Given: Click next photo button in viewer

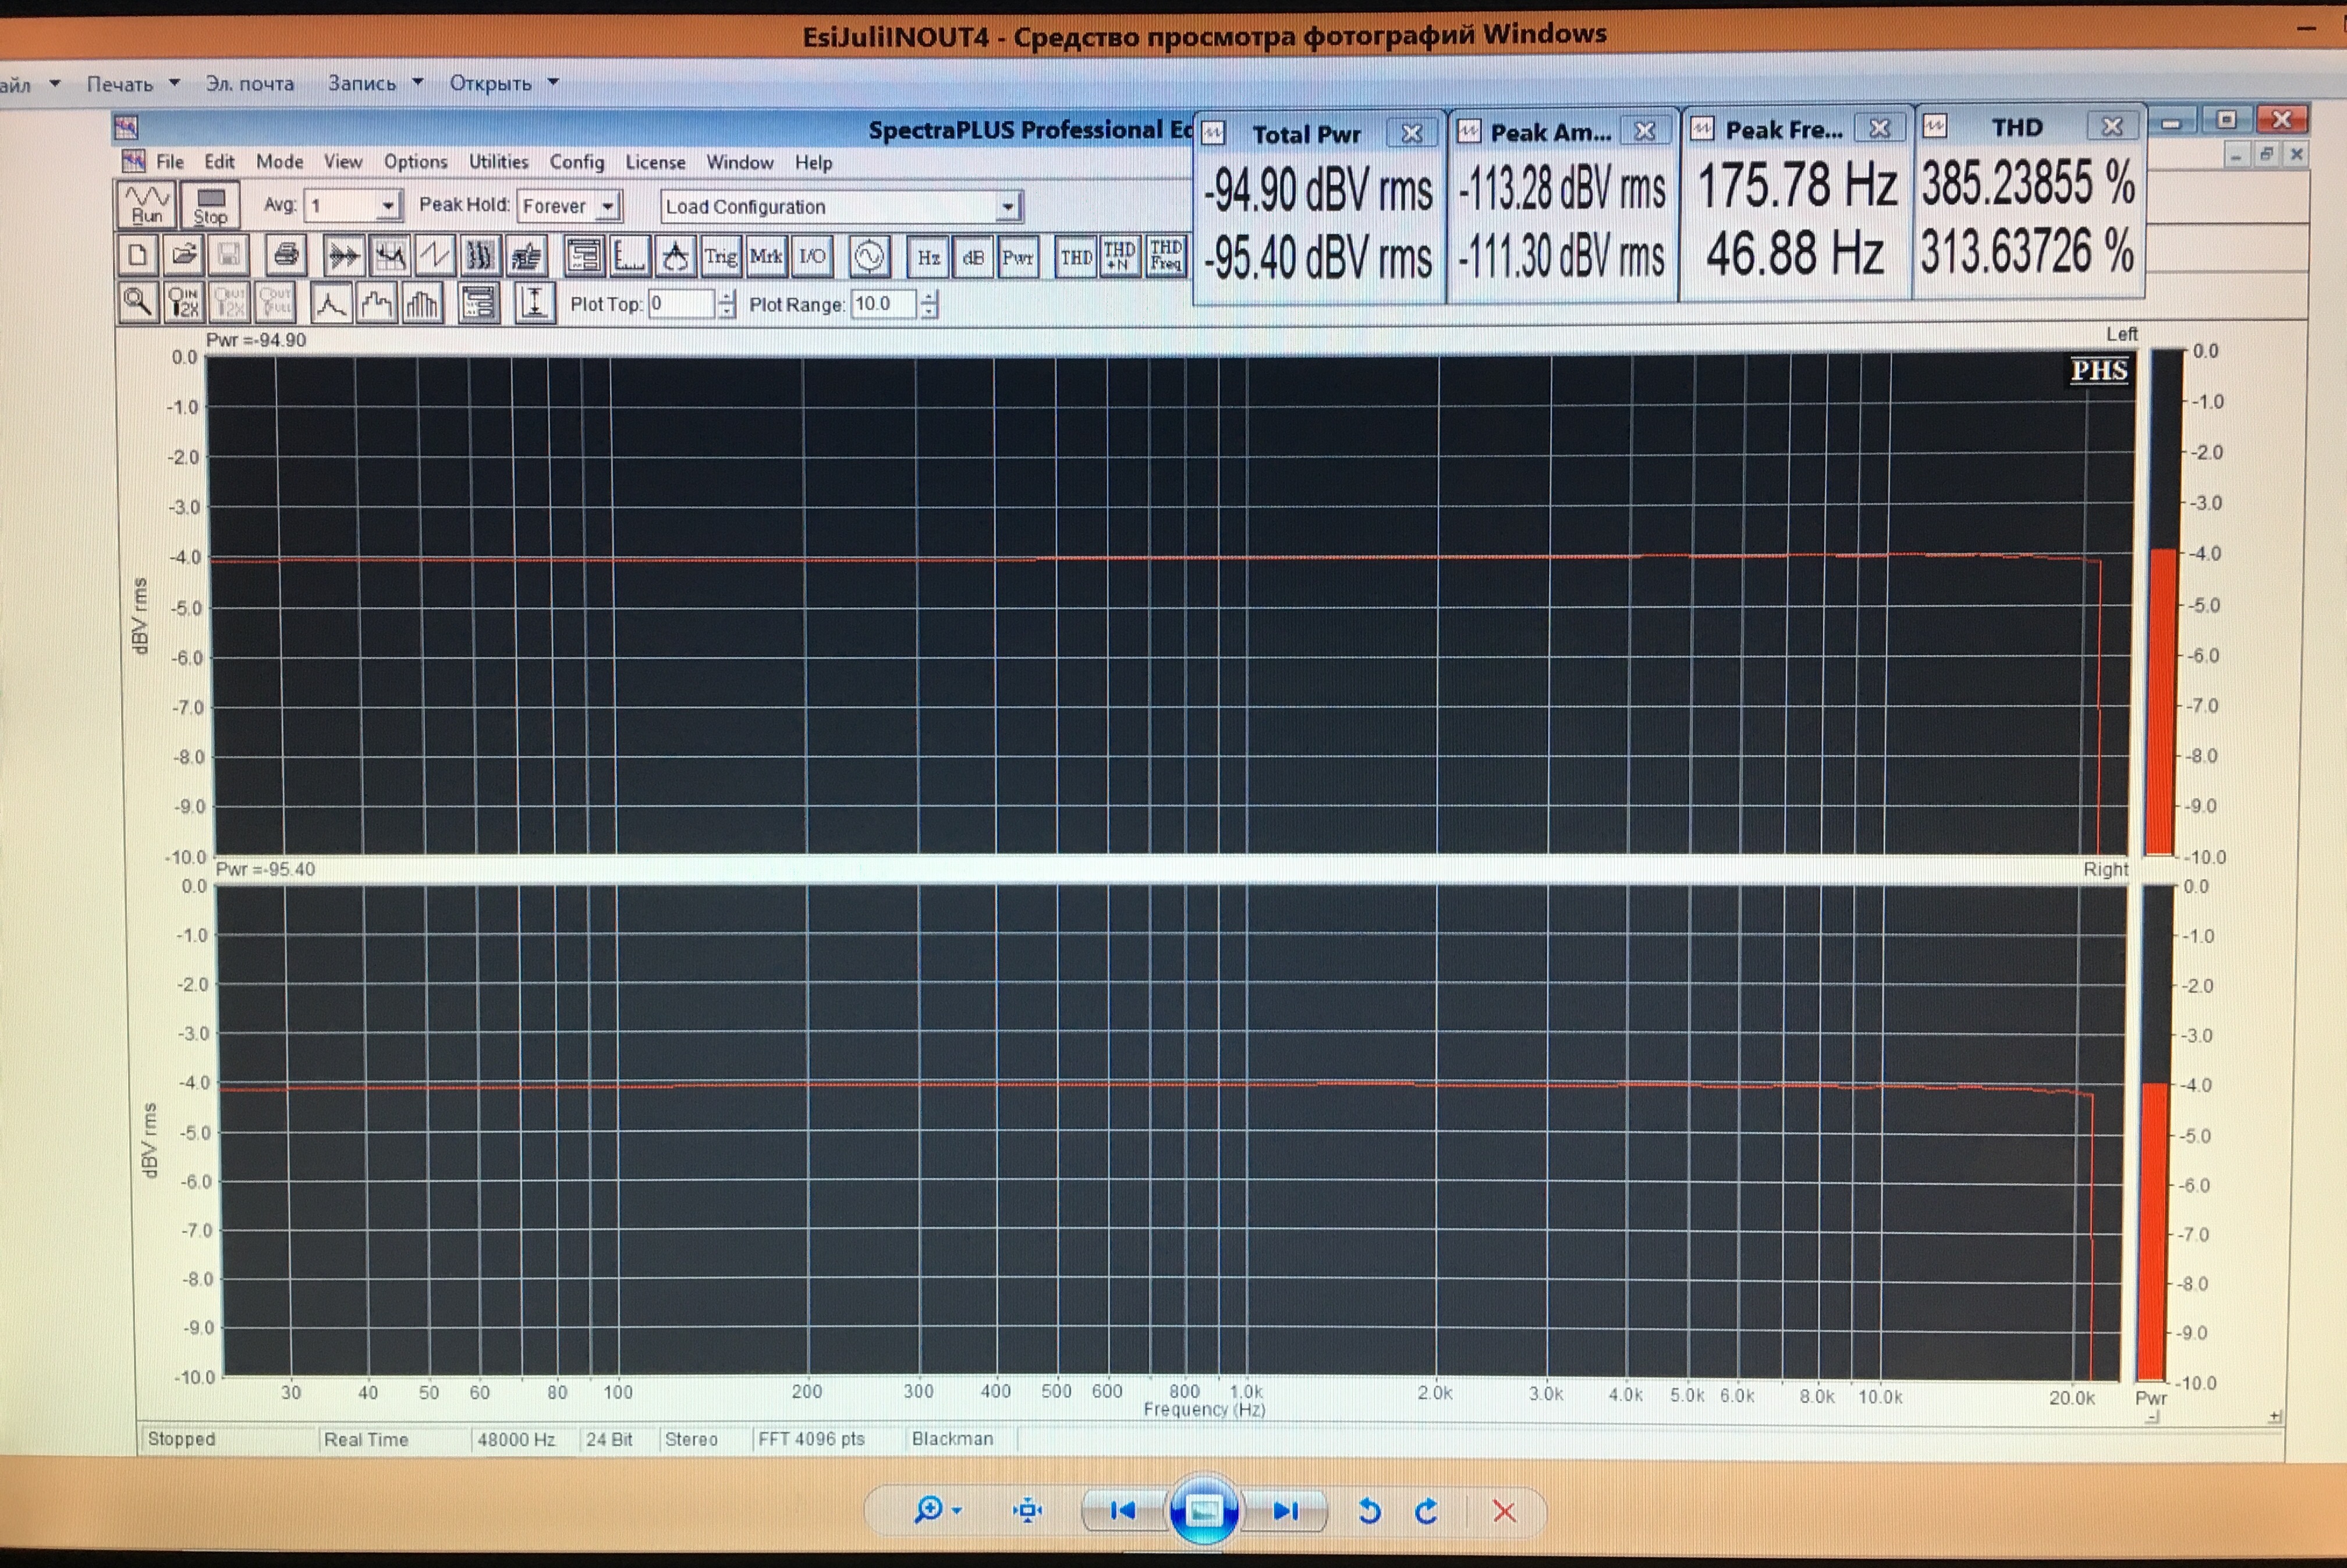Looking at the screenshot, I should tap(1286, 1510).
